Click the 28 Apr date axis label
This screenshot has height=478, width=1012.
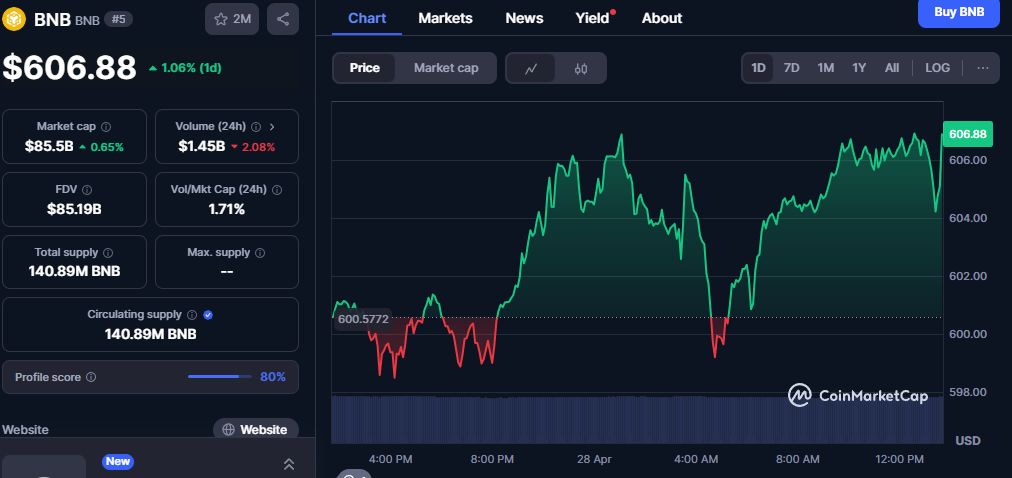pyautogui.click(x=594, y=459)
